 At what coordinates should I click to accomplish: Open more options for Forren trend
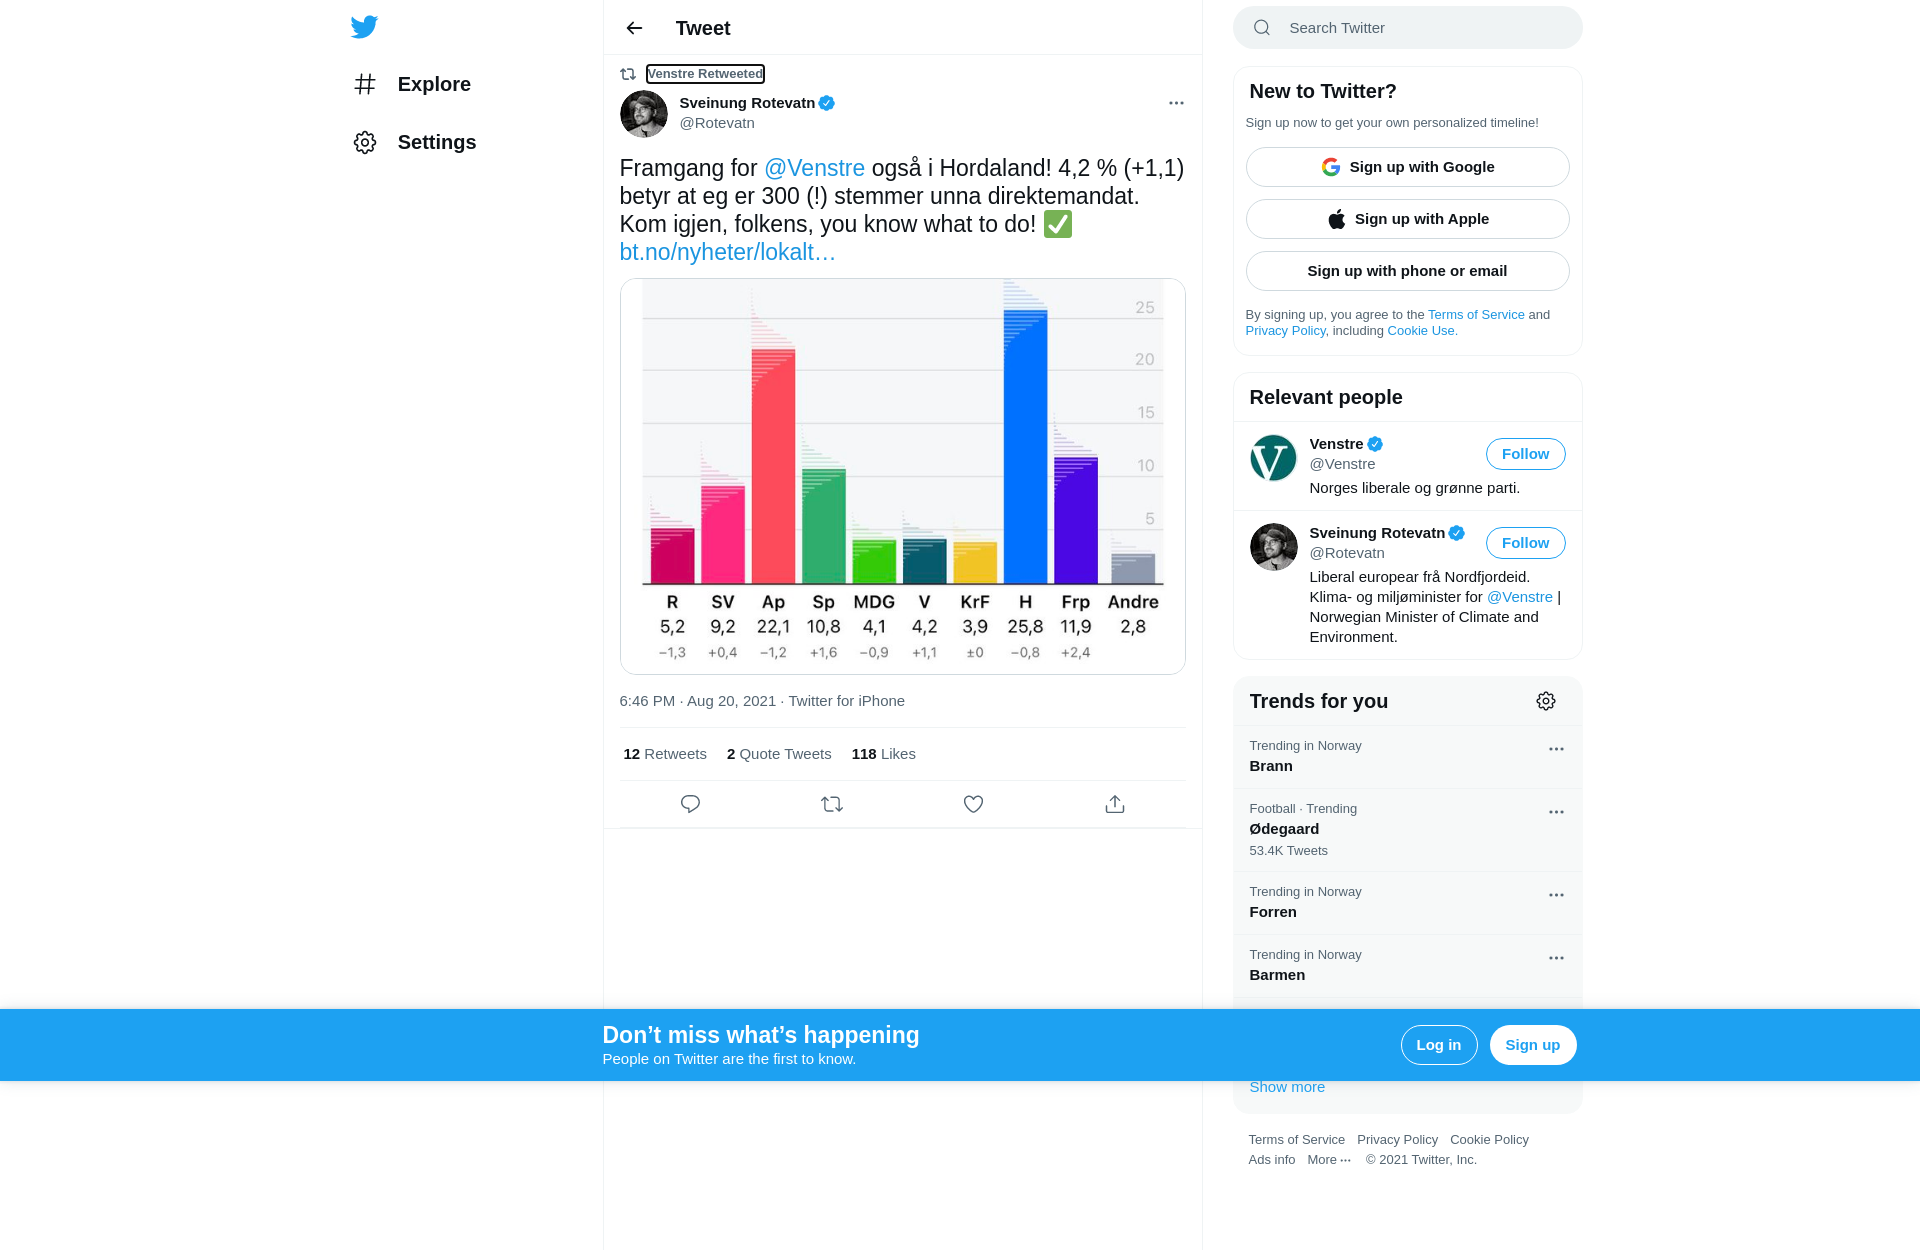(1556, 895)
